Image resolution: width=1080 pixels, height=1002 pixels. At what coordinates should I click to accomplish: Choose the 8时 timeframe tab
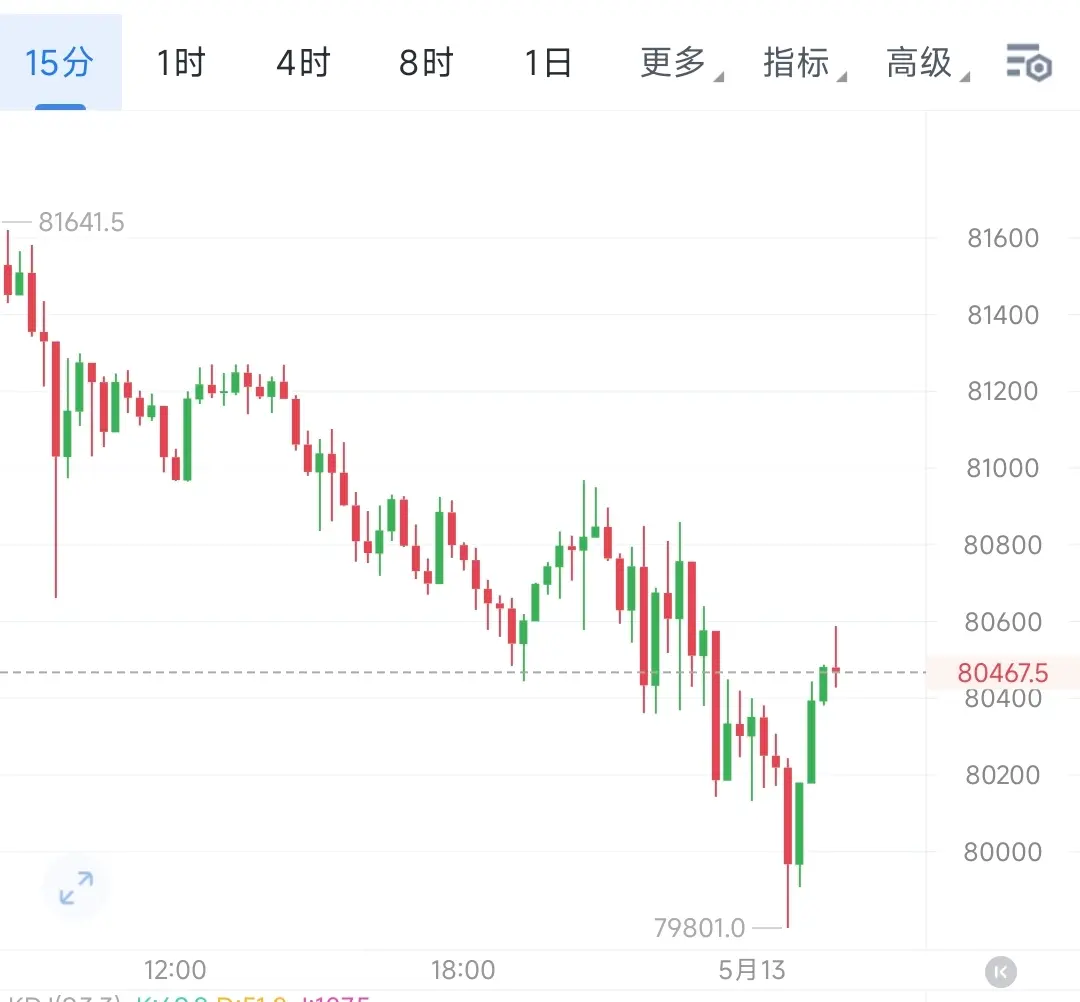click(426, 63)
